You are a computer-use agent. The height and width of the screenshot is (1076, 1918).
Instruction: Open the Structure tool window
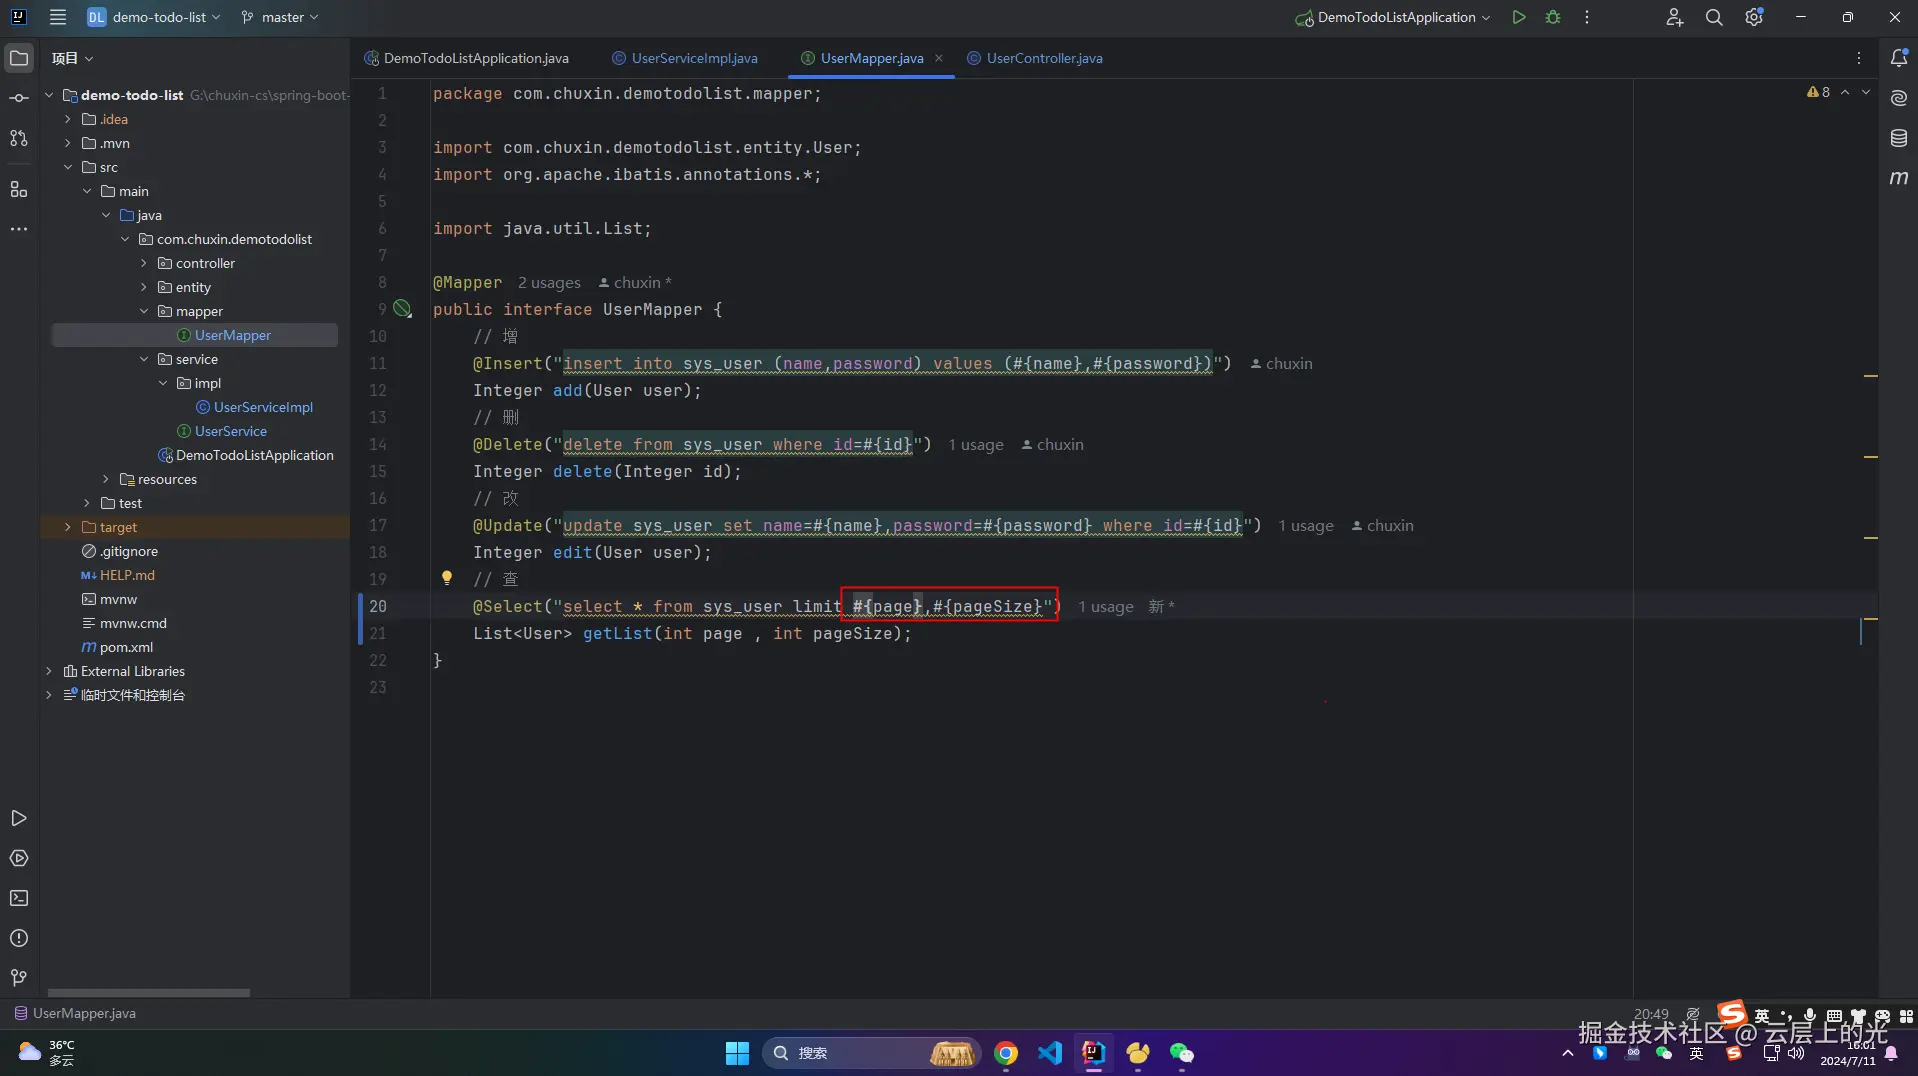click(x=19, y=189)
